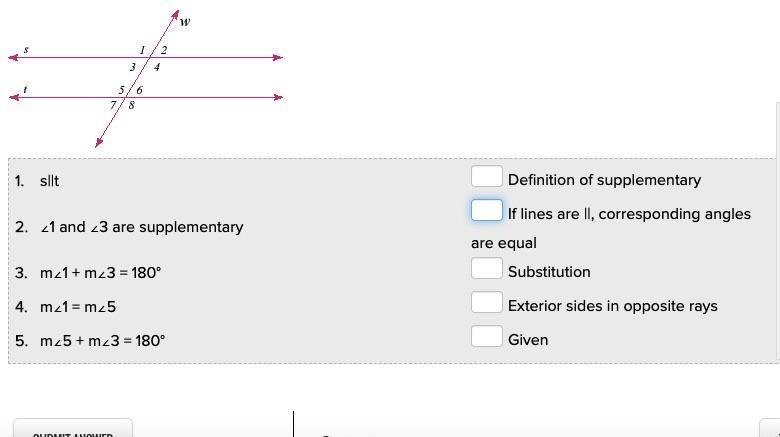The height and width of the screenshot is (437, 780).
Task: Select statement 5, m∠5 + m∠3 = 180°
Action: [102, 341]
